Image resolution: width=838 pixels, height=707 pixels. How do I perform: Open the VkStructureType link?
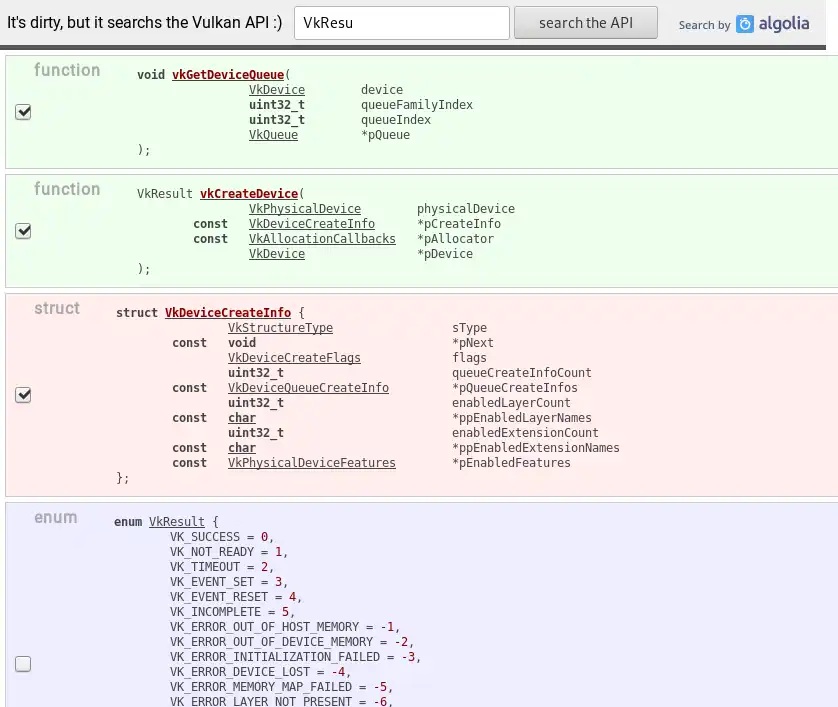coord(281,328)
